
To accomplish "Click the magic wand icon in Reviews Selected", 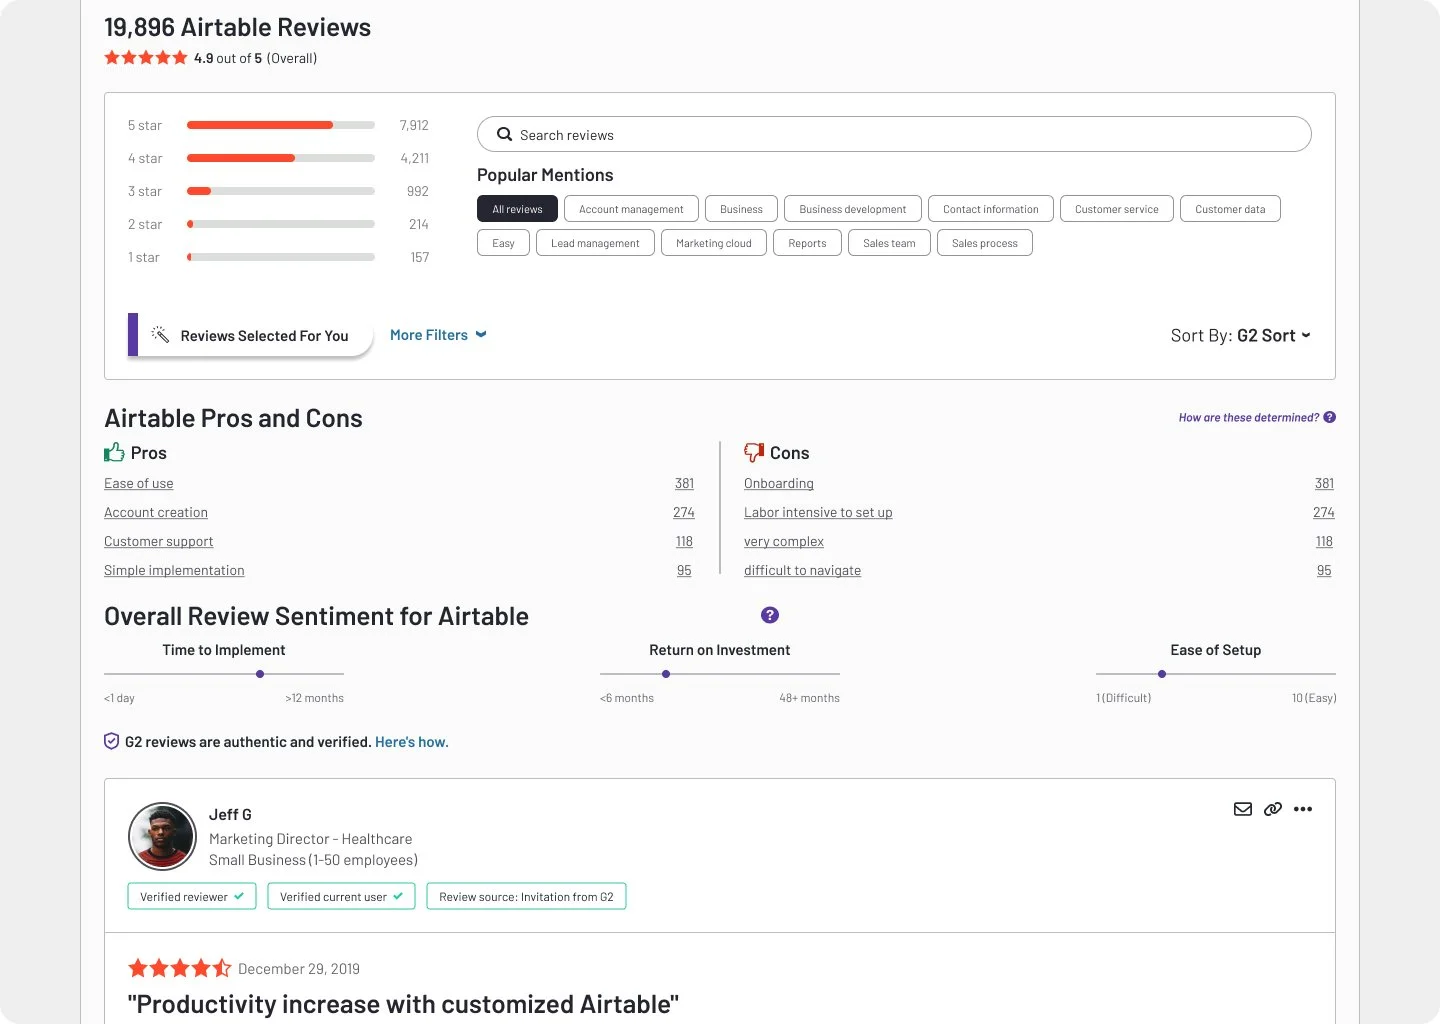I will (160, 334).
